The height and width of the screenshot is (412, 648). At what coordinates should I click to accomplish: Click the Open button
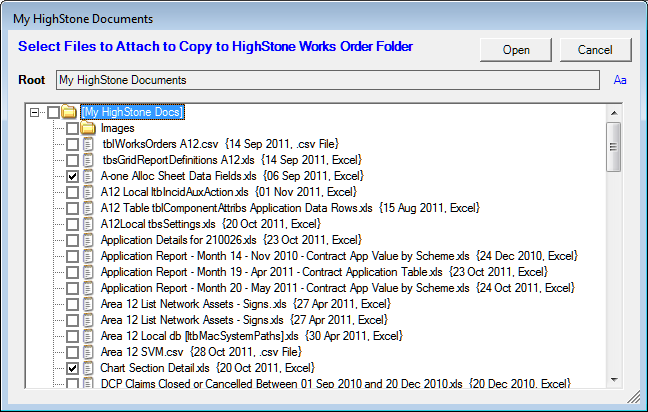pos(516,50)
